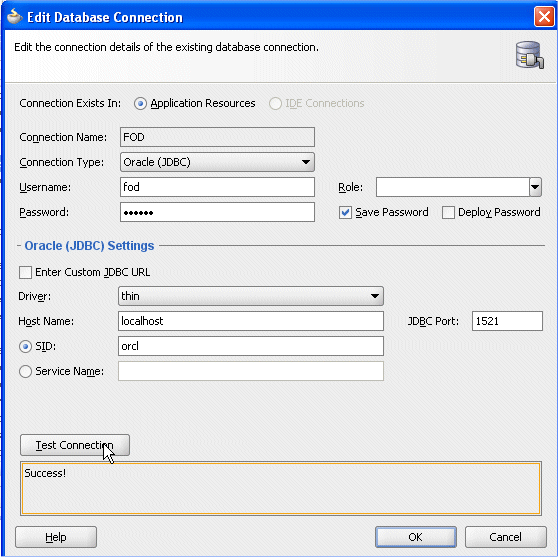Click the JDBC Port field showing 1521
This screenshot has height=557, width=558.
tap(507, 321)
